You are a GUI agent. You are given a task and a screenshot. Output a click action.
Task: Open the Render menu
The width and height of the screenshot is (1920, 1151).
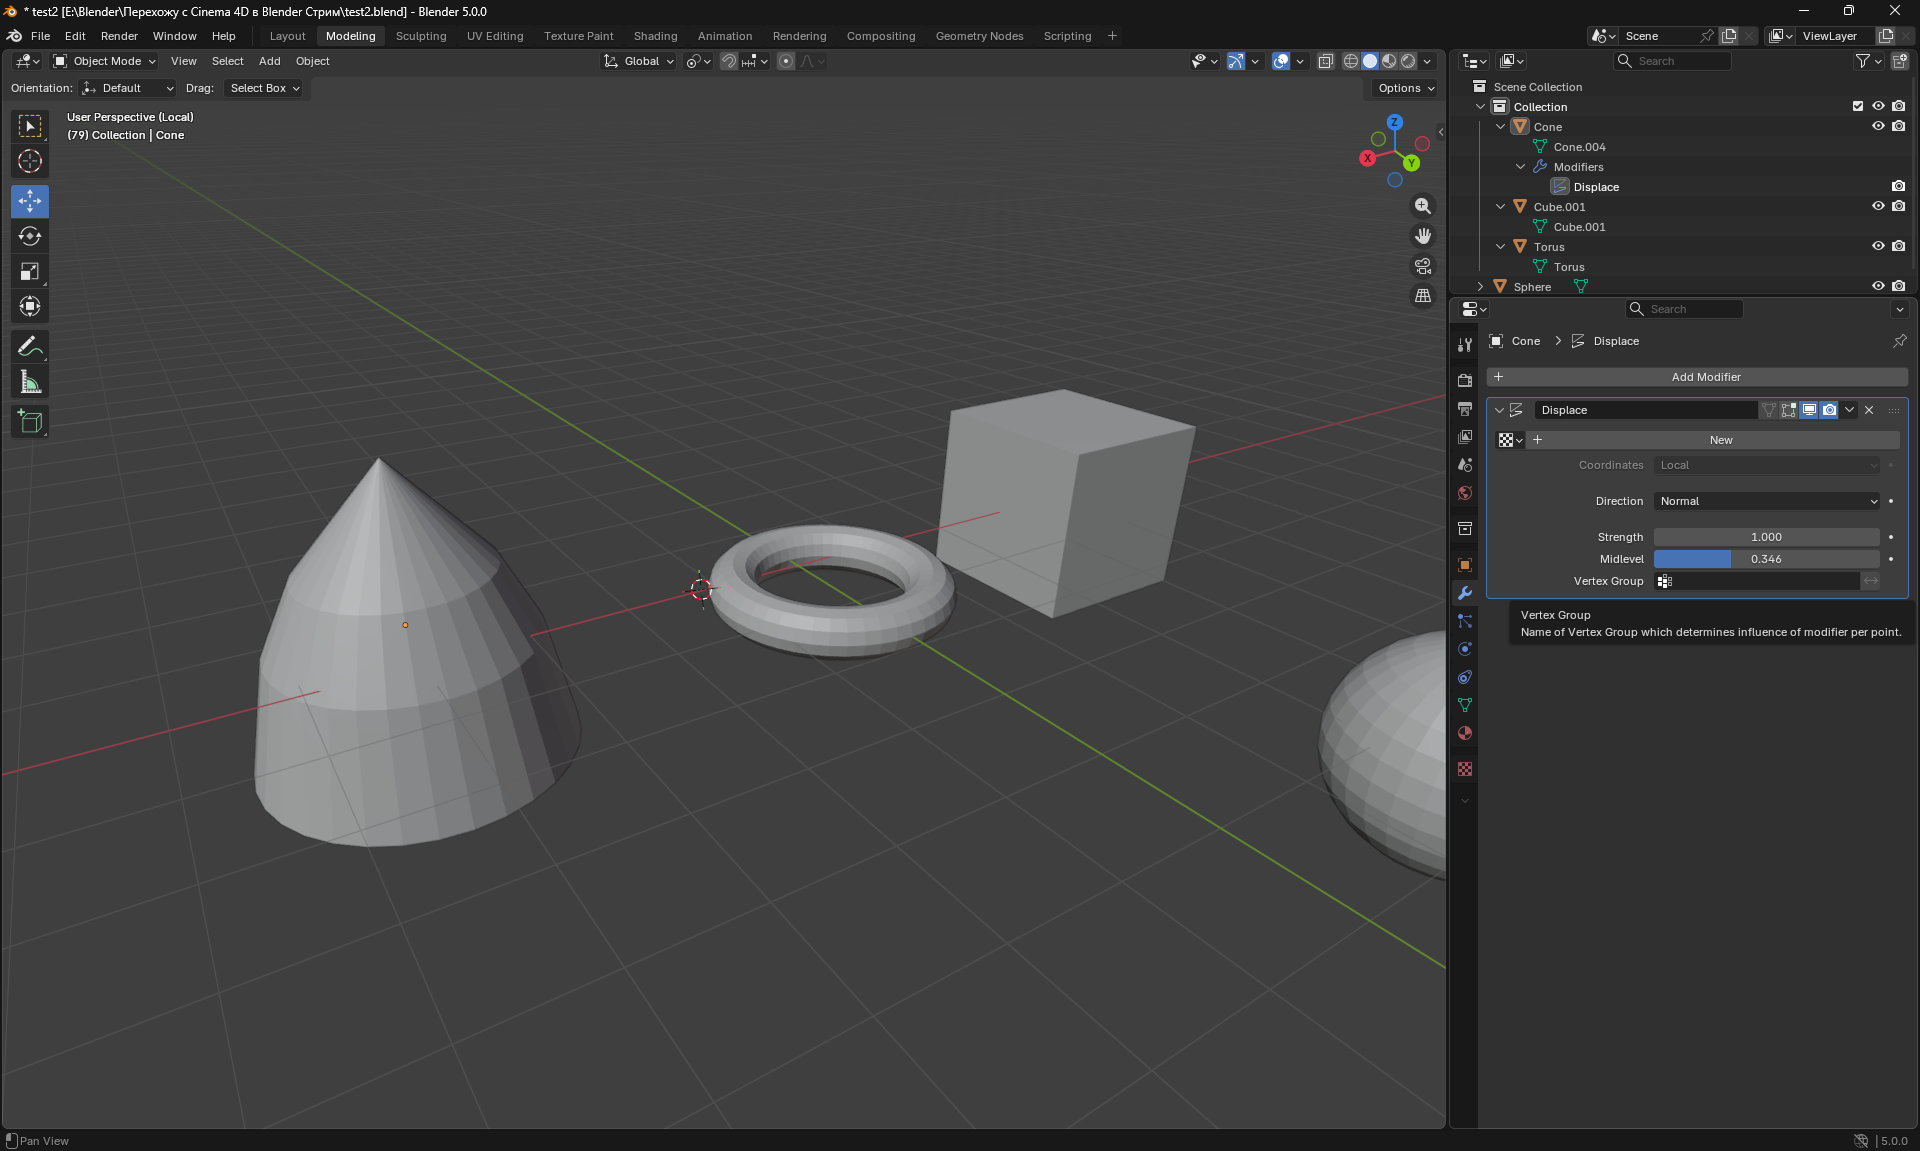pyautogui.click(x=119, y=36)
